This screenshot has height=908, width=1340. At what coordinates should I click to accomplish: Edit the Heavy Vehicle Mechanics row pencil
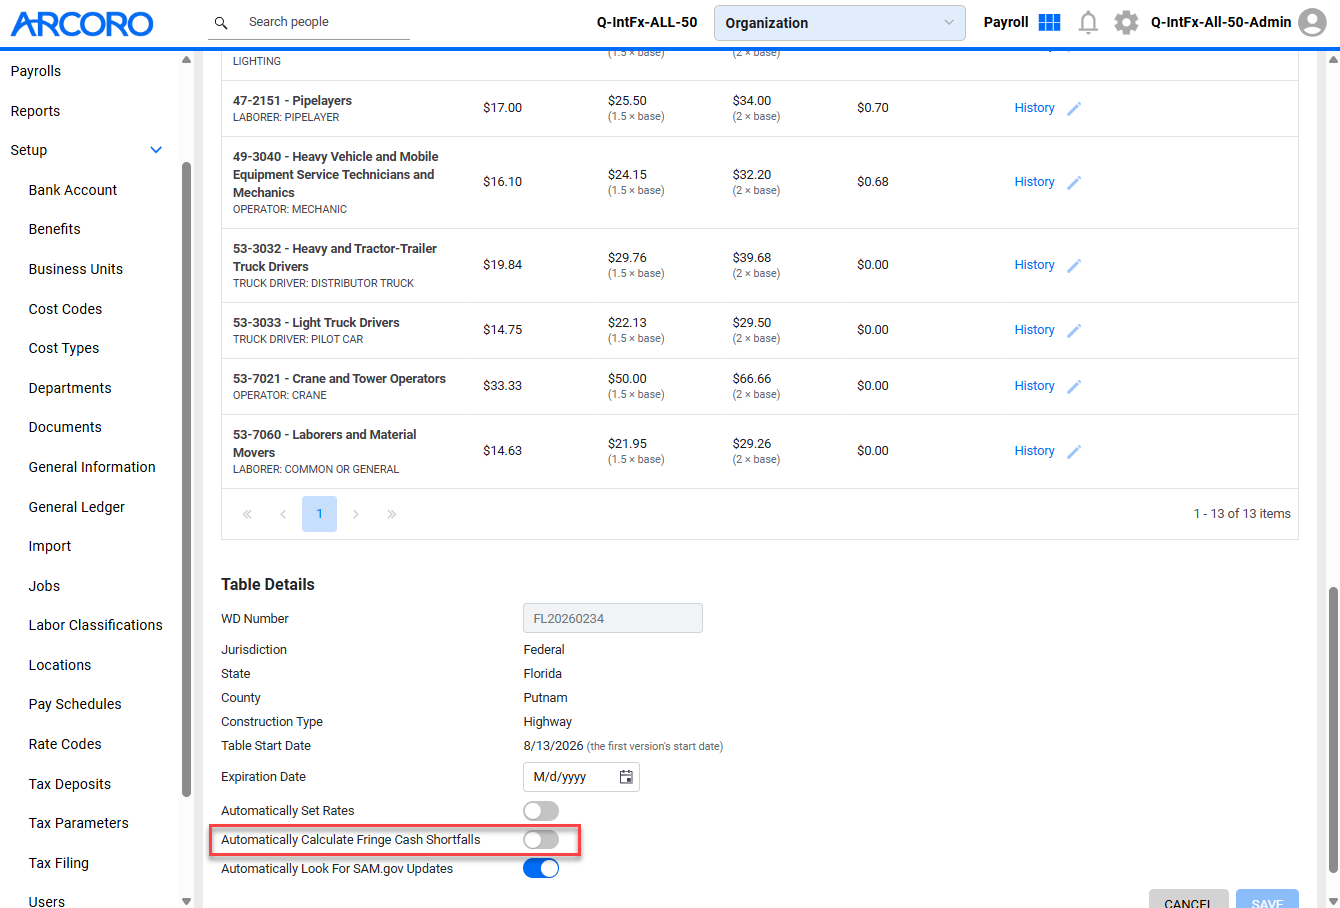1074,182
